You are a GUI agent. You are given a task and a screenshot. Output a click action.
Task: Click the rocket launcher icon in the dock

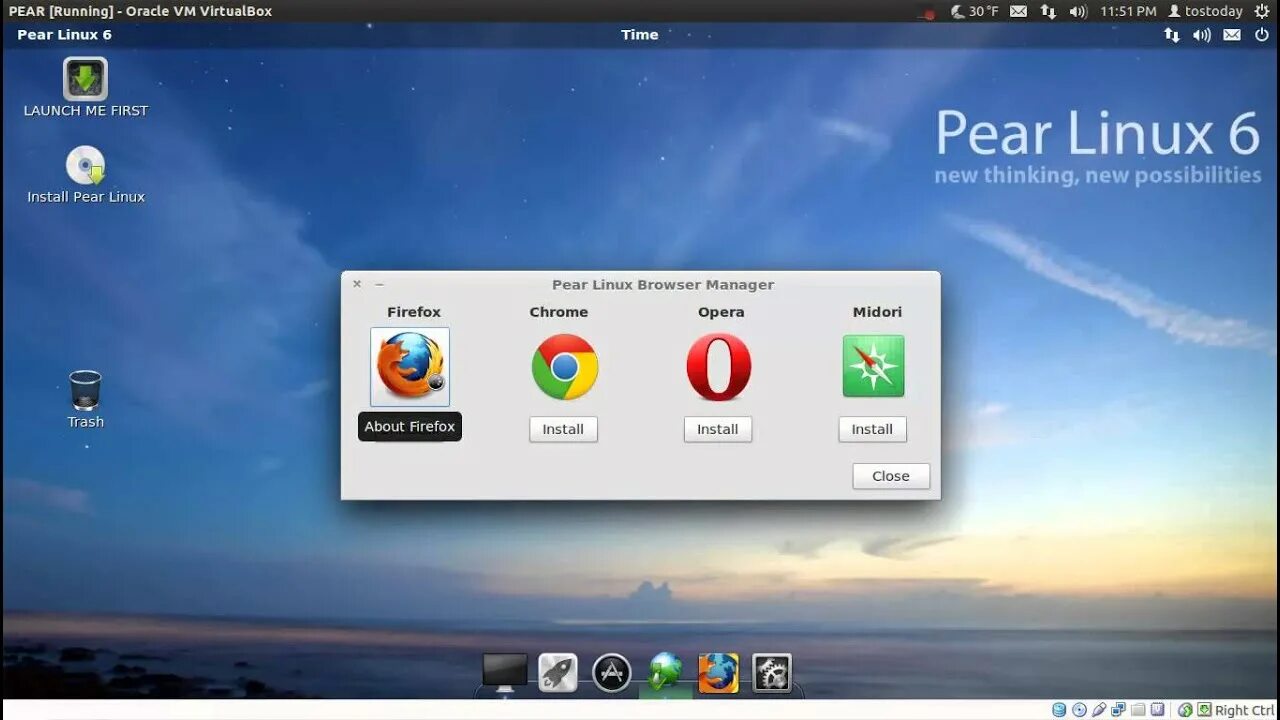(557, 671)
